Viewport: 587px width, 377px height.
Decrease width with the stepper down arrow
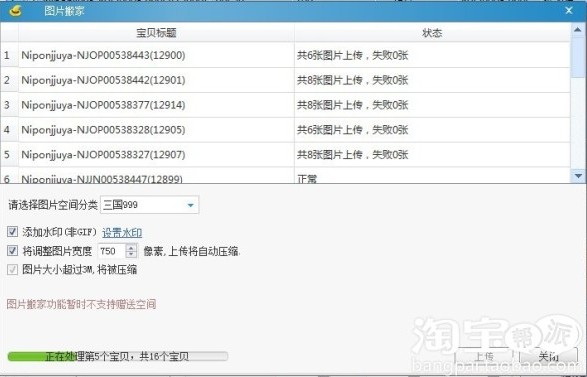tap(131, 254)
